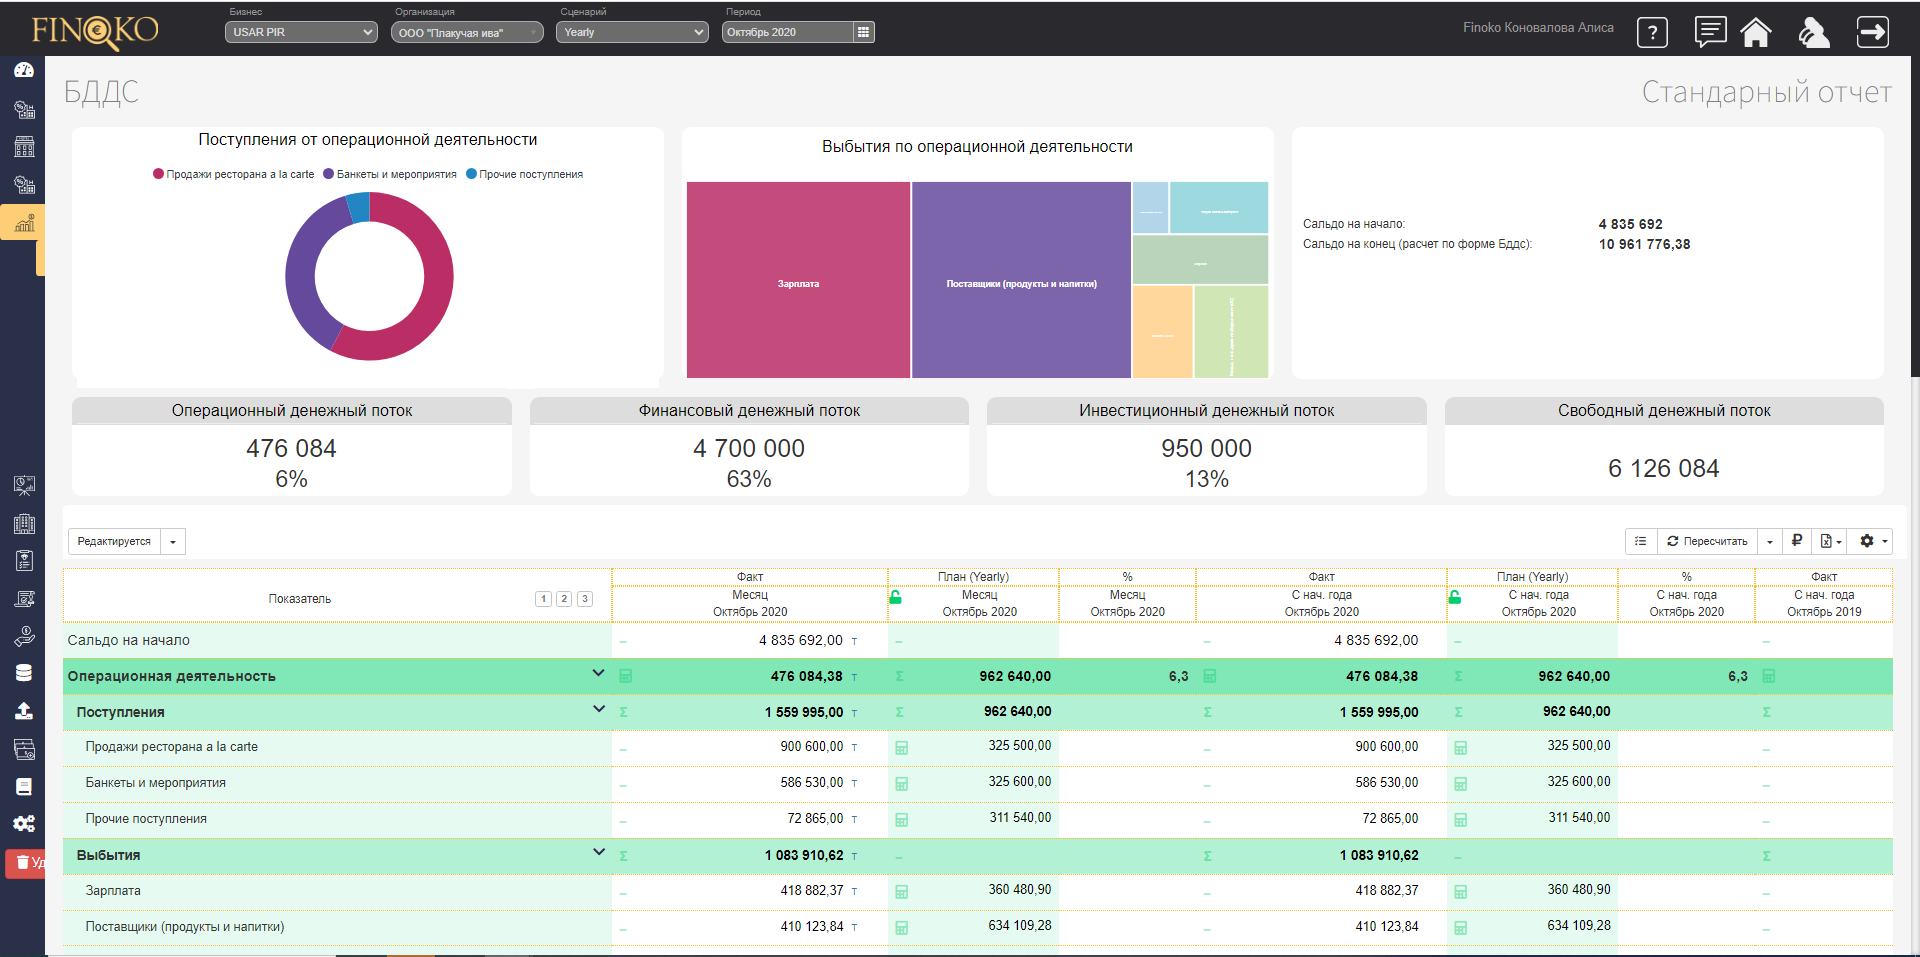Viewport: 1920px width, 957px height.
Task: Toggle lock on monthly Plan (Yearly) column
Action: (x=896, y=597)
